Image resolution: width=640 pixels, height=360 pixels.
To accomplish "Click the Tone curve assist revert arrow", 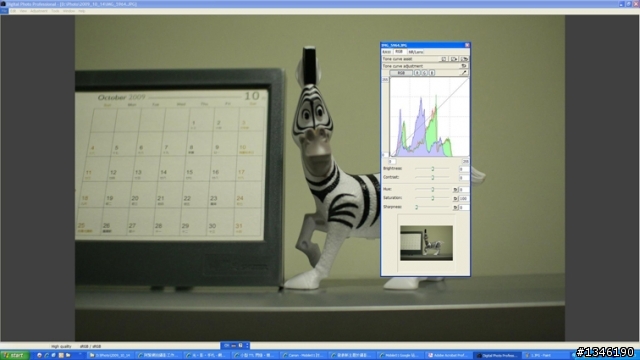I will click(464, 59).
